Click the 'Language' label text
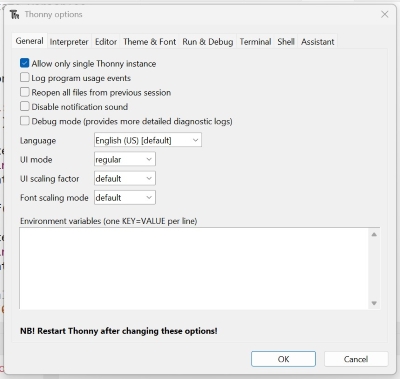Image resolution: width=400 pixels, height=379 pixels. coord(38,141)
